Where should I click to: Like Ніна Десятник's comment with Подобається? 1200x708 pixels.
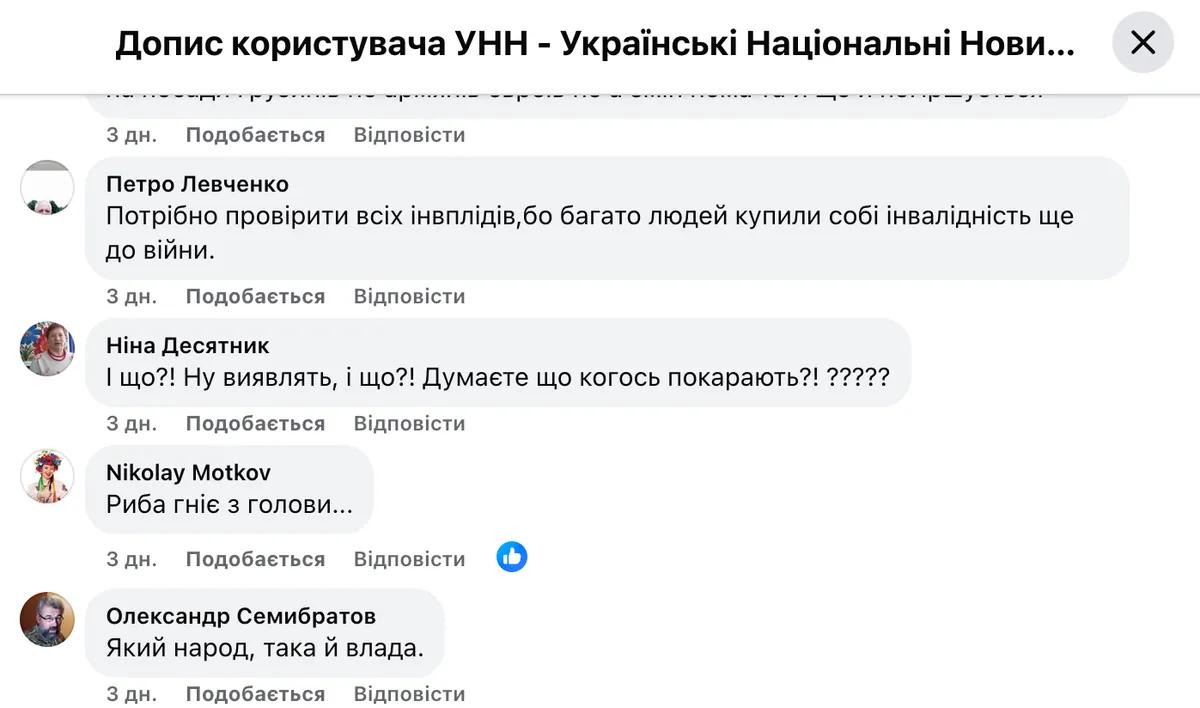coord(255,423)
